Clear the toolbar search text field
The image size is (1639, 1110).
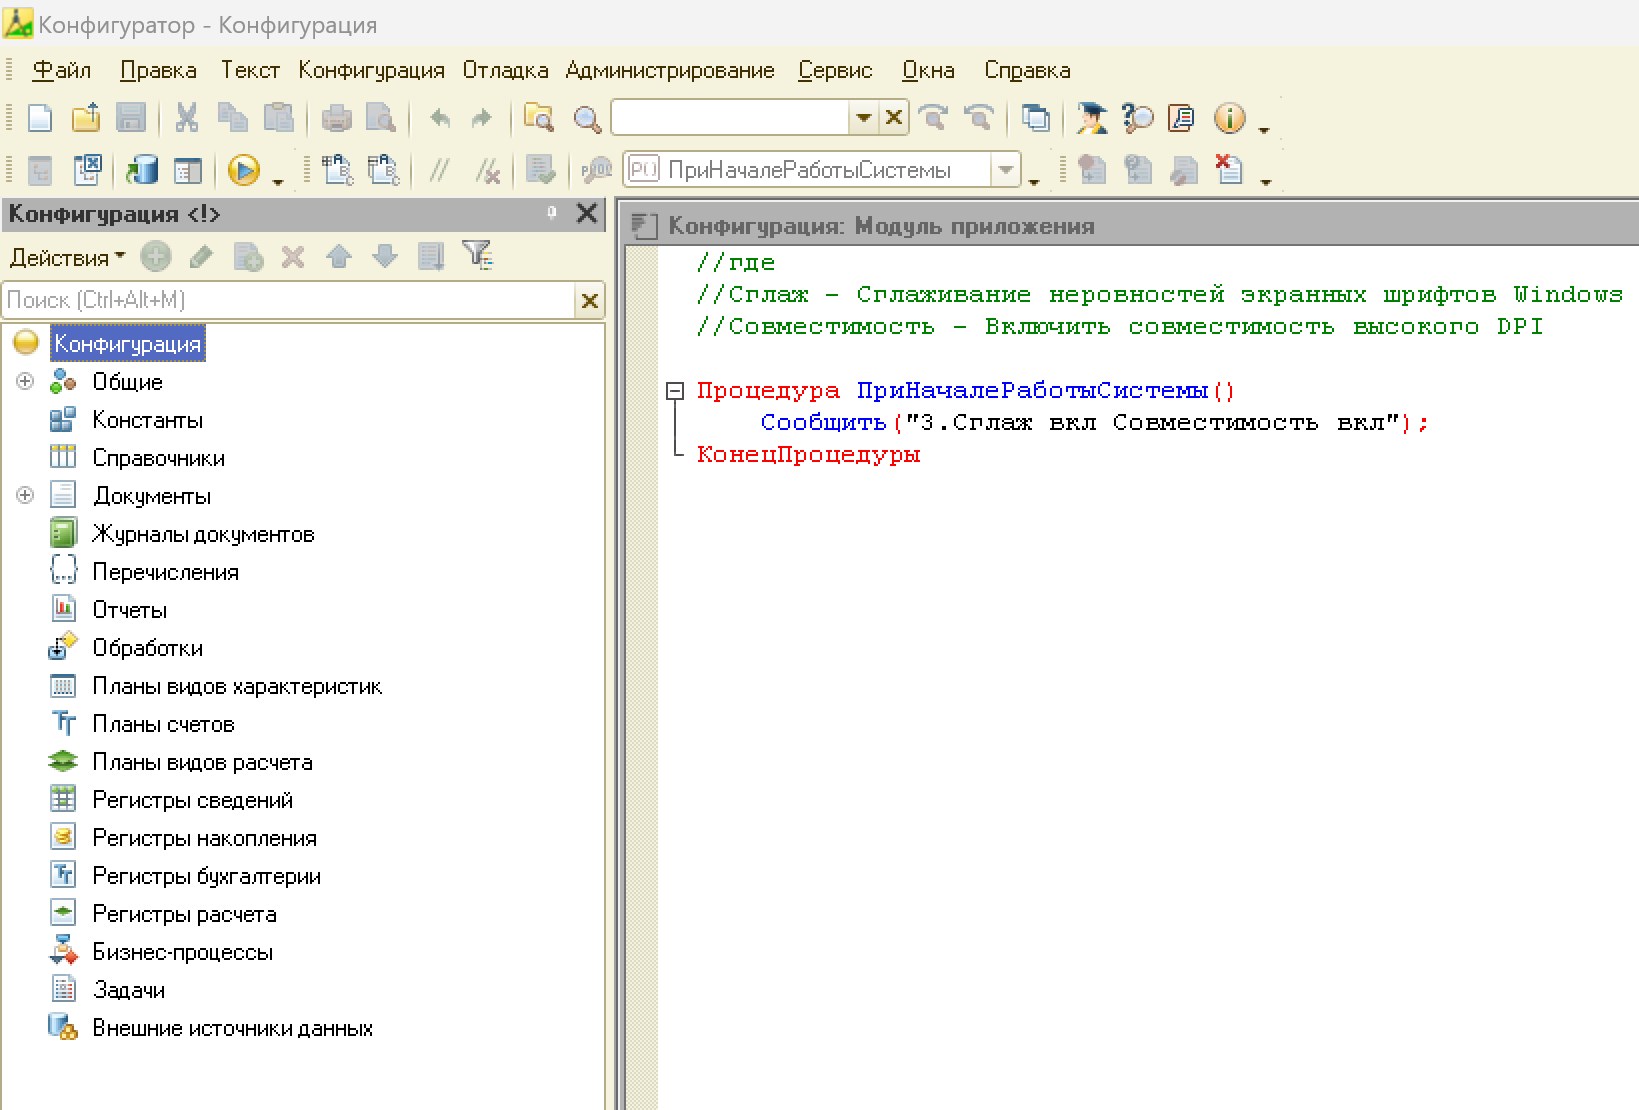pos(894,118)
